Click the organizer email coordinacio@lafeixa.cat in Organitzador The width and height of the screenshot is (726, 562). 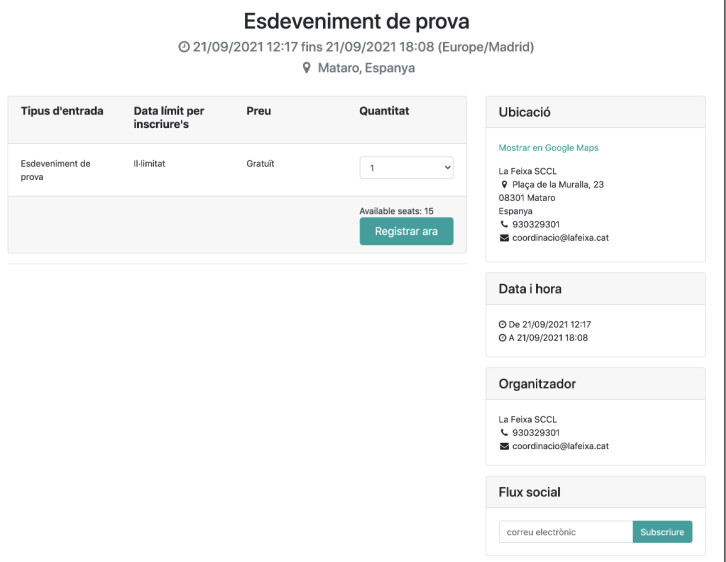pyautogui.click(x=560, y=446)
